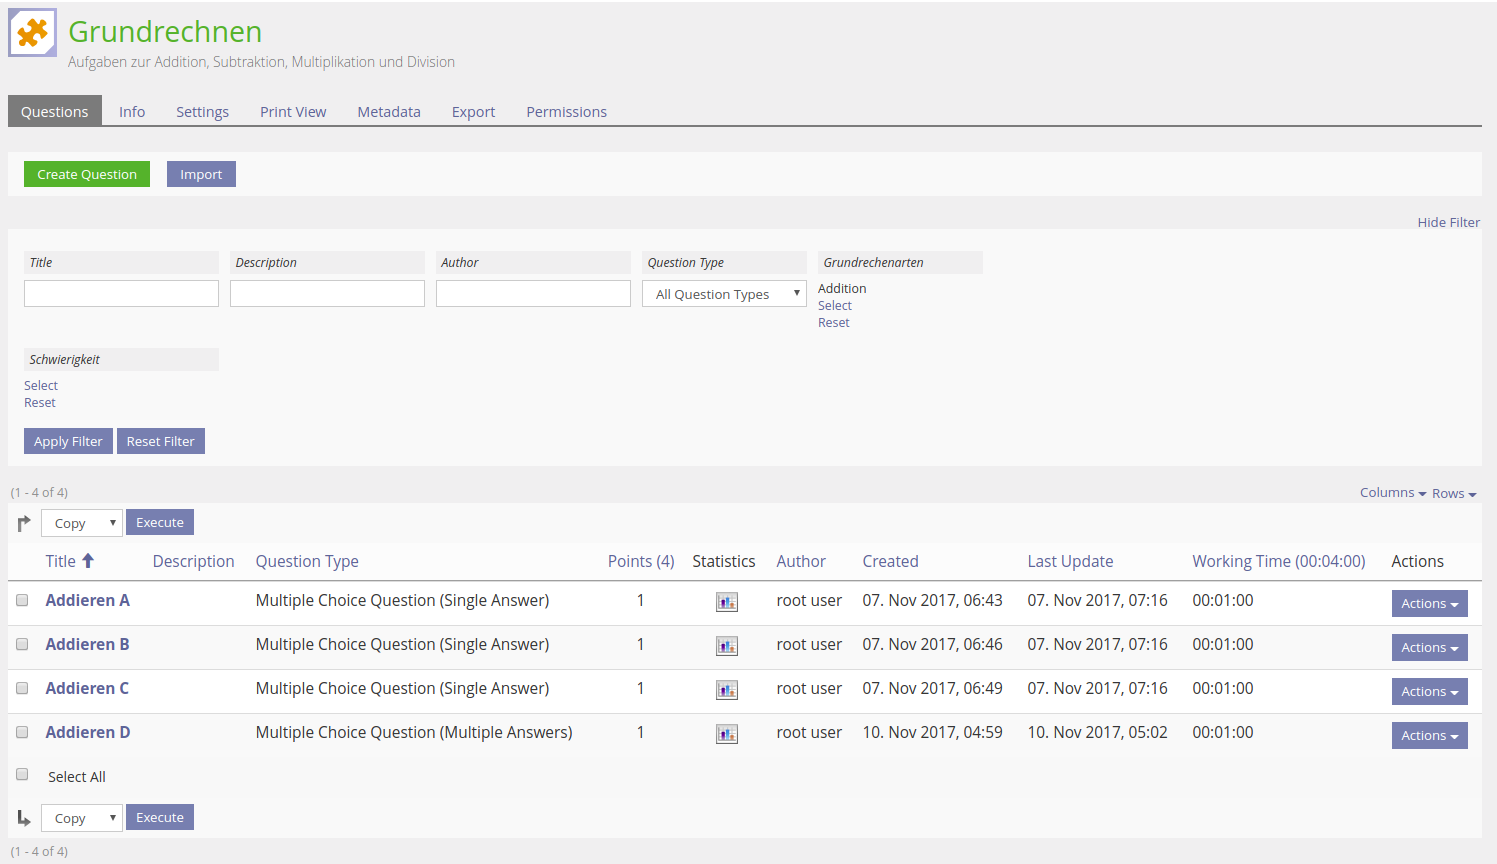1497x864 pixels.
Task: Open Actions menu for Addieren C
Action: [x=1429, y=691]
